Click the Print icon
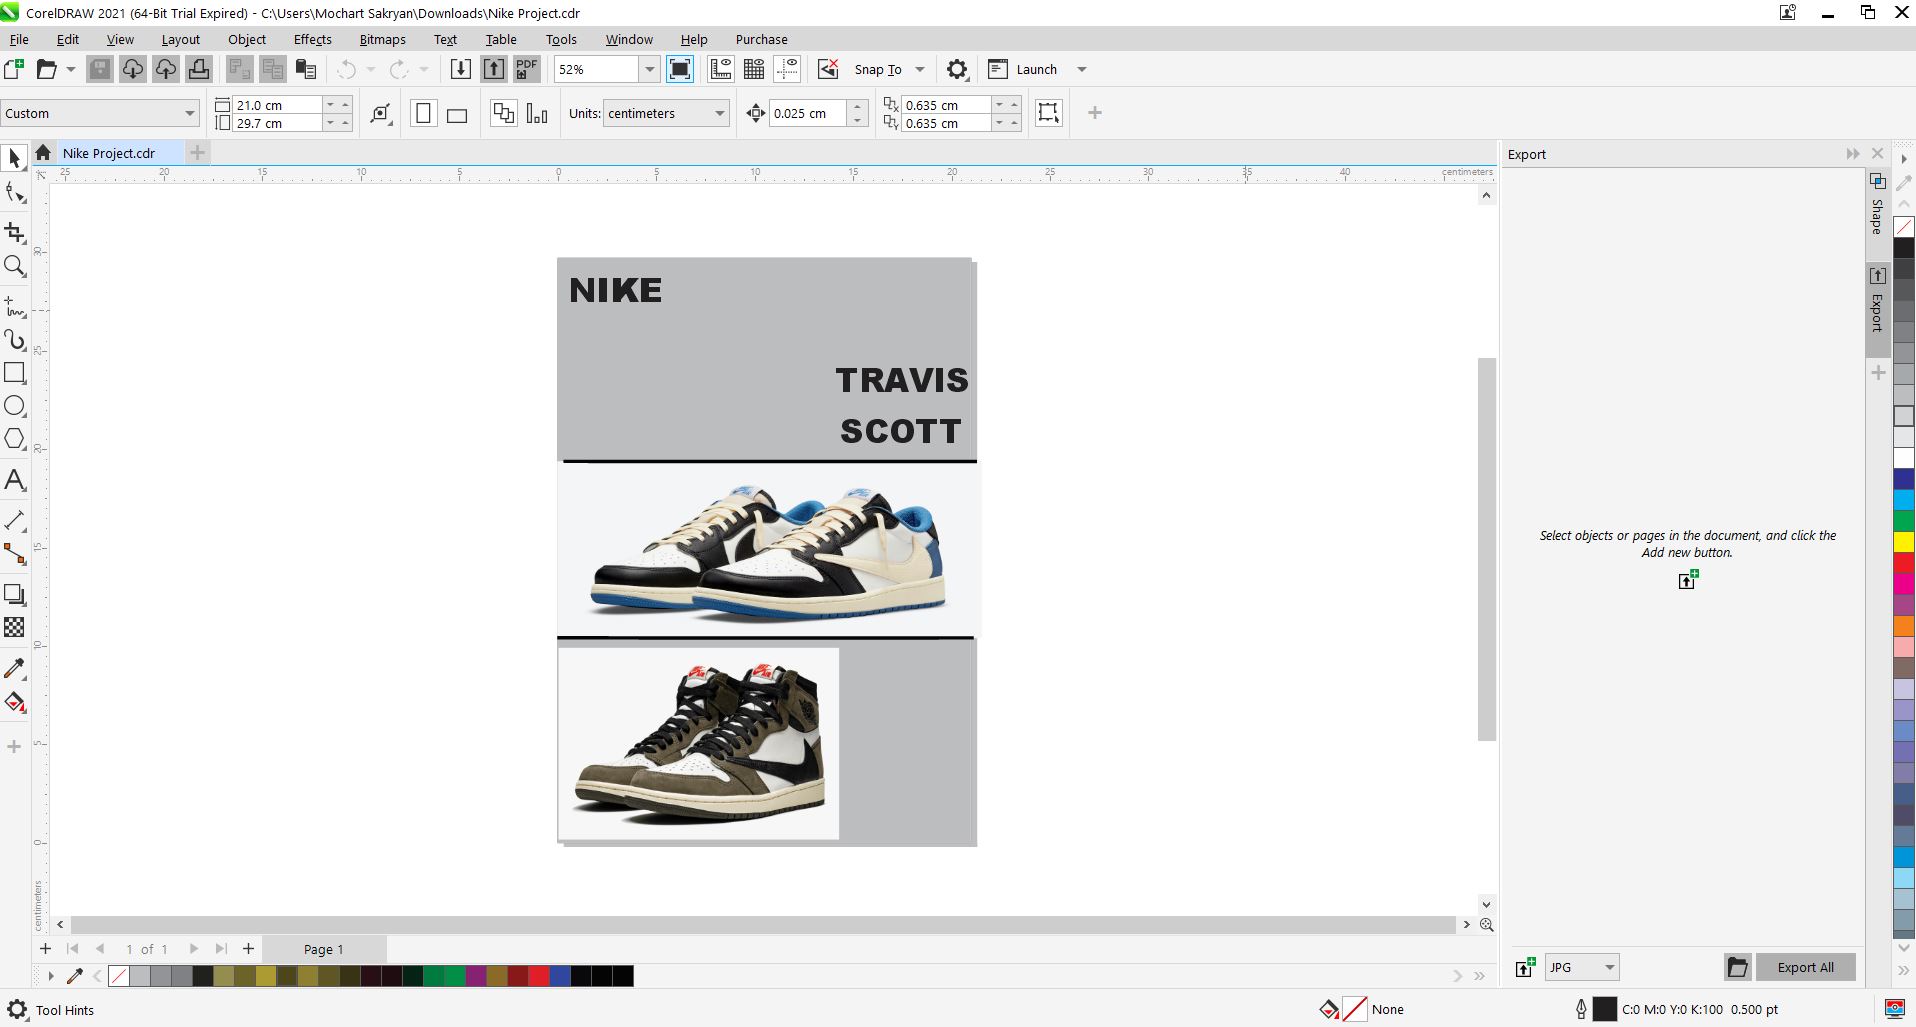This screenshot has height=1027, width=1916. tap(199, 69)
